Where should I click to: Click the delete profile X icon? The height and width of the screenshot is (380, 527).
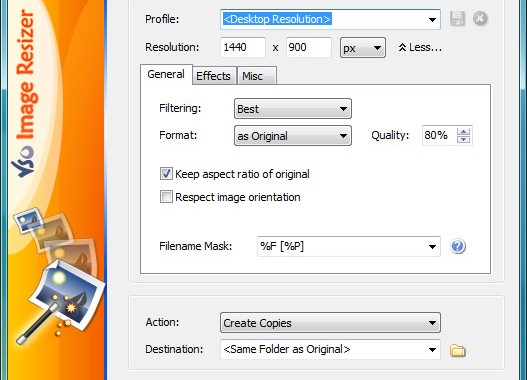click(x=480, y=18)
